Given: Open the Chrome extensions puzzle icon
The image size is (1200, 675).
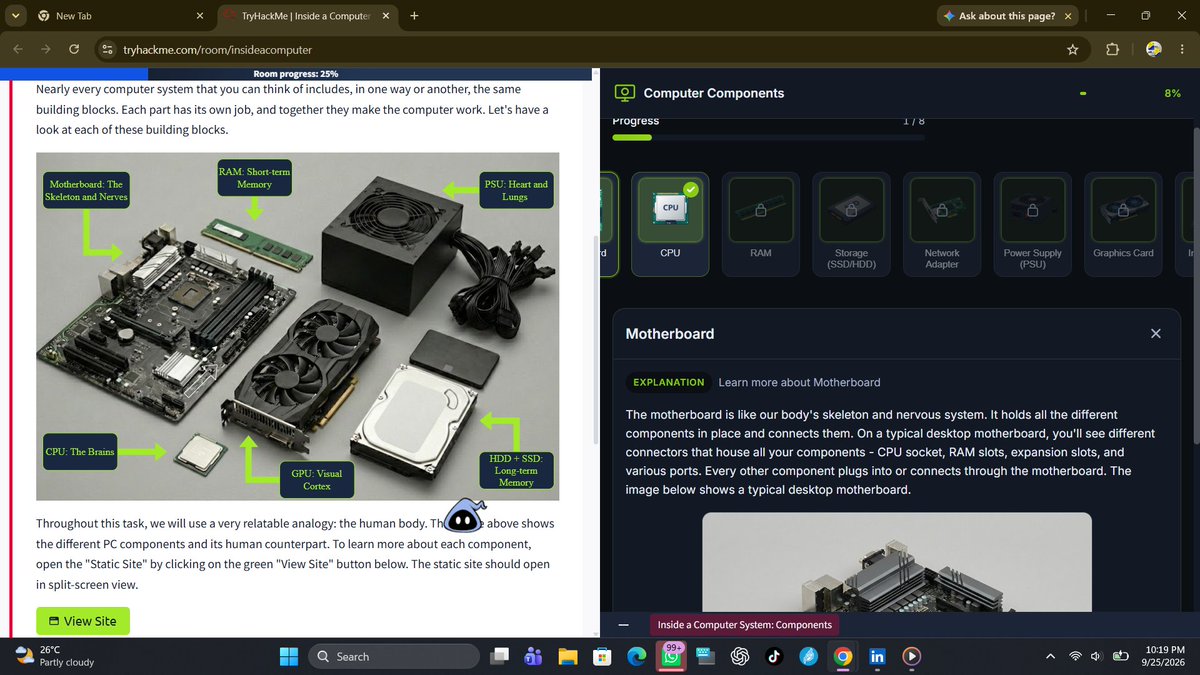Looking at the screenshot, I should click(1112, 49).
